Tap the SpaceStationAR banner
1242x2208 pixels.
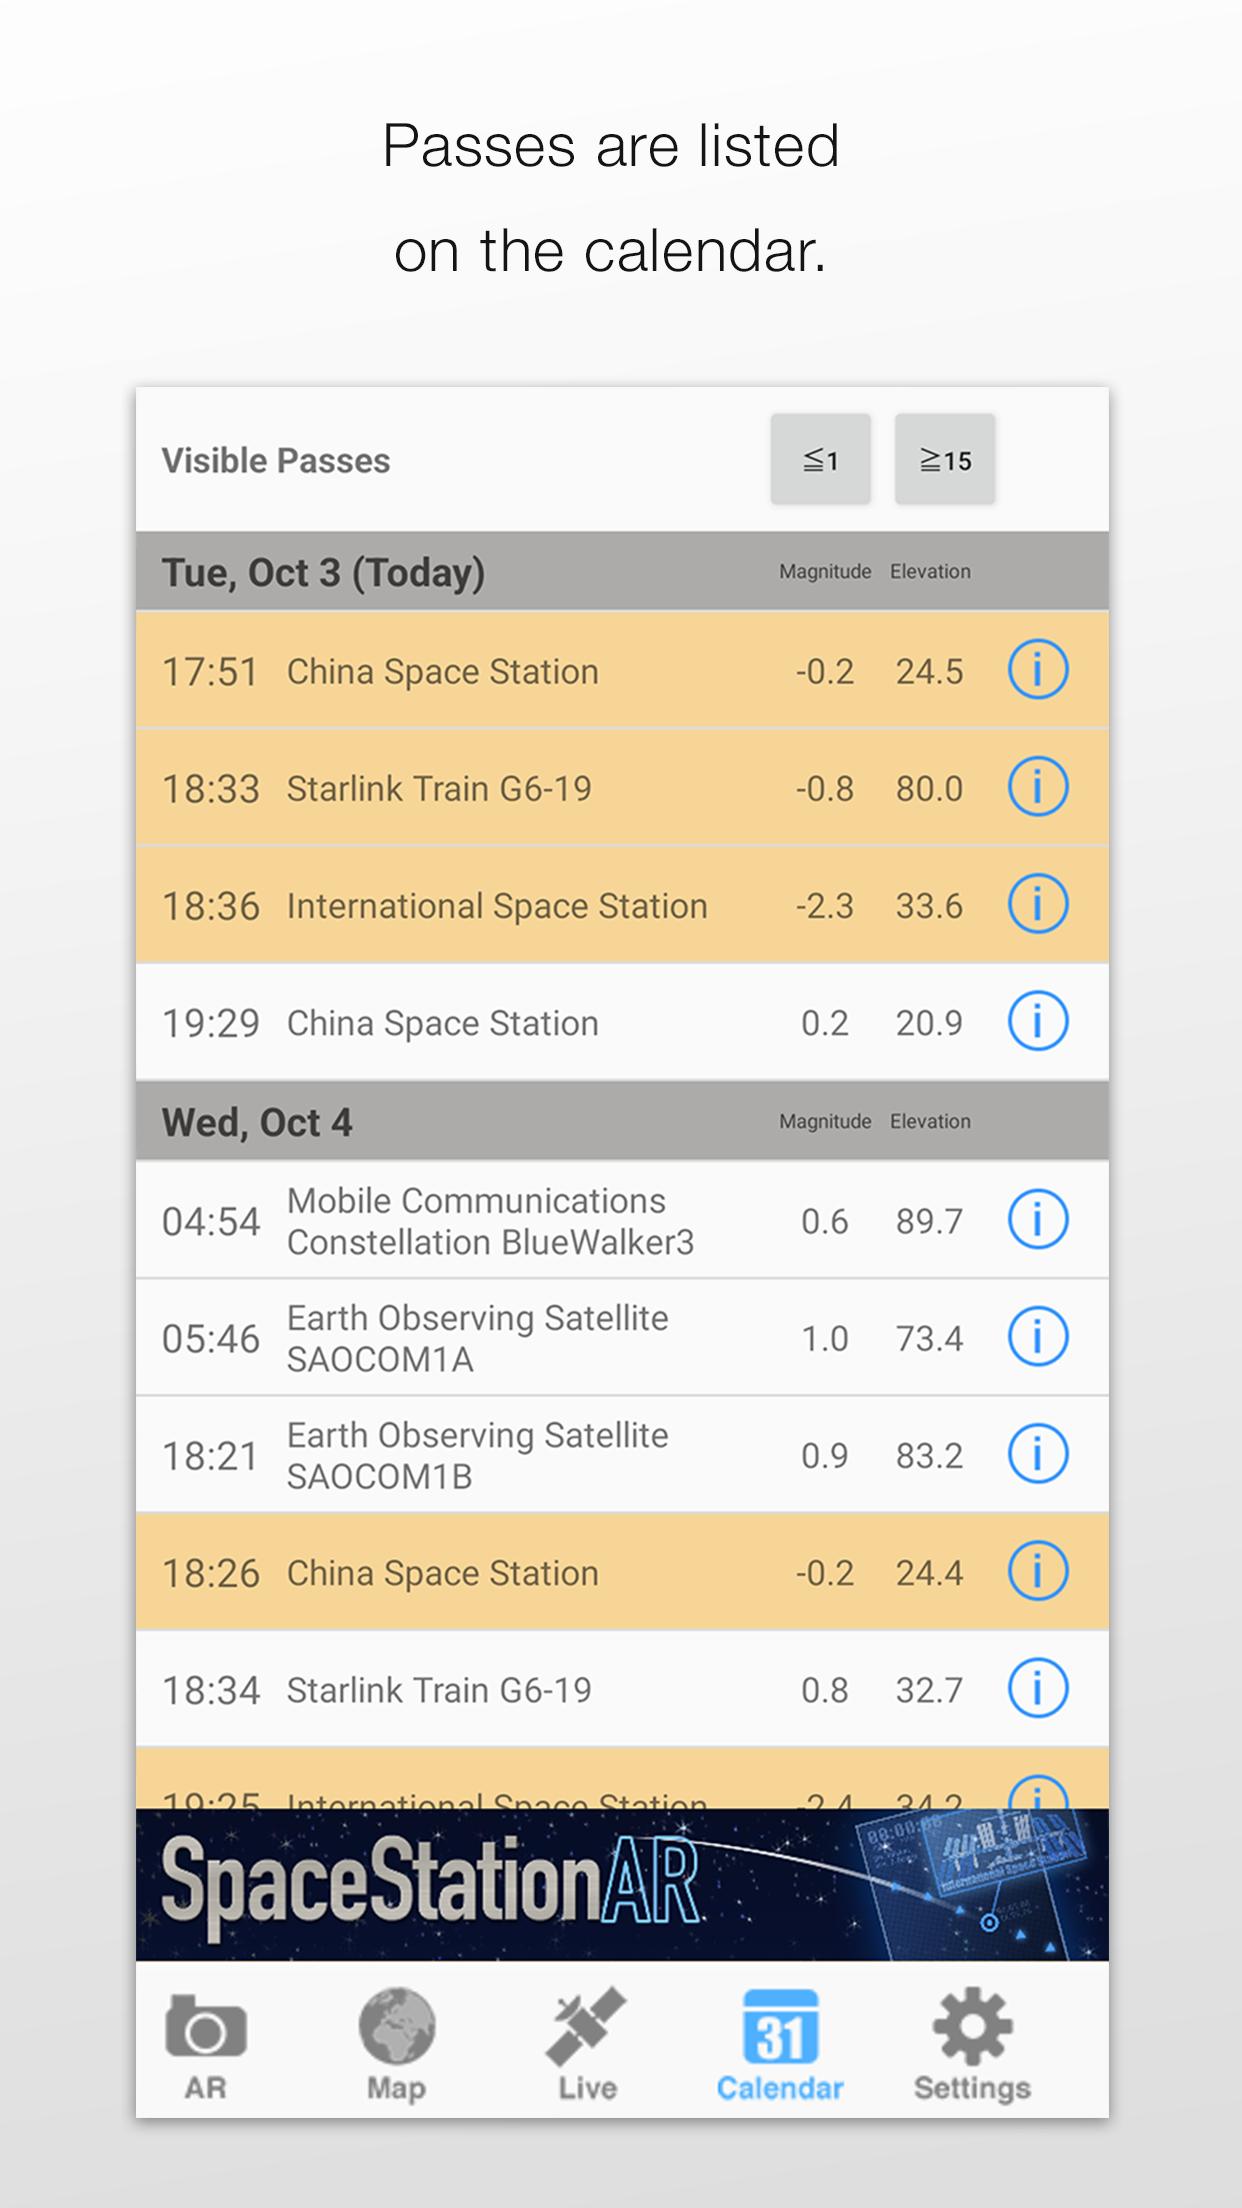(622, 1884)
